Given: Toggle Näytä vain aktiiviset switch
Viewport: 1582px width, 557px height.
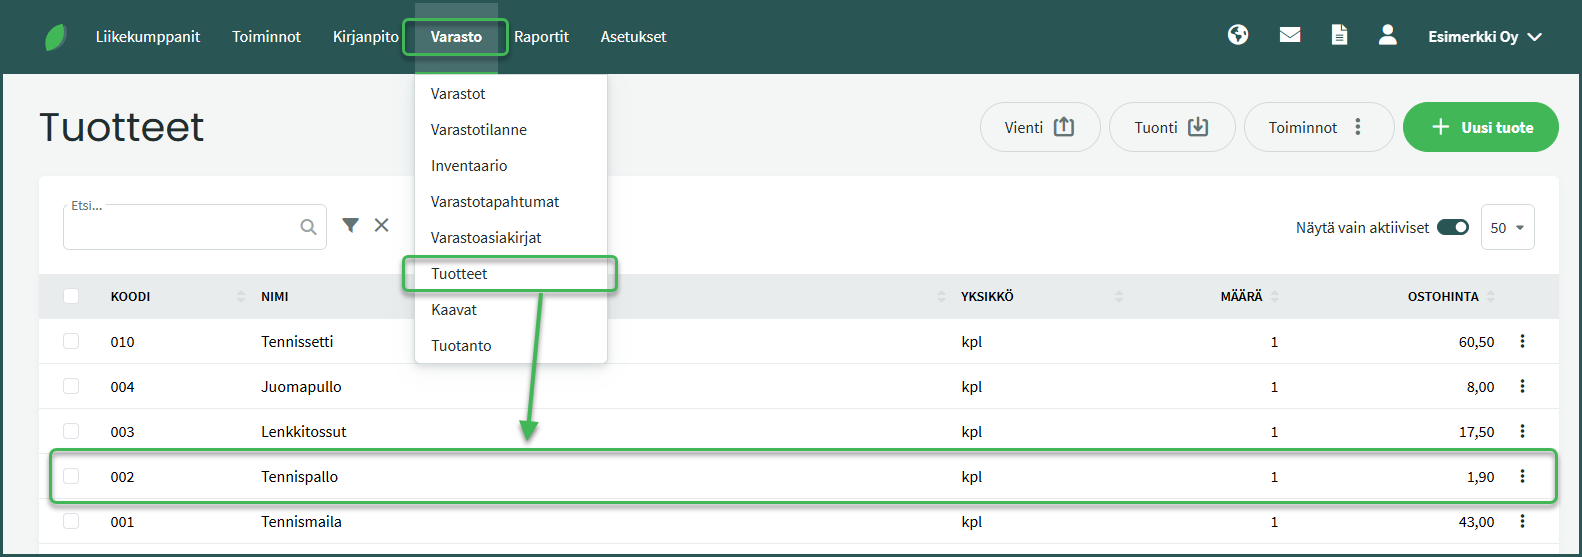Looking at the screenshot, I should 1452,228.
